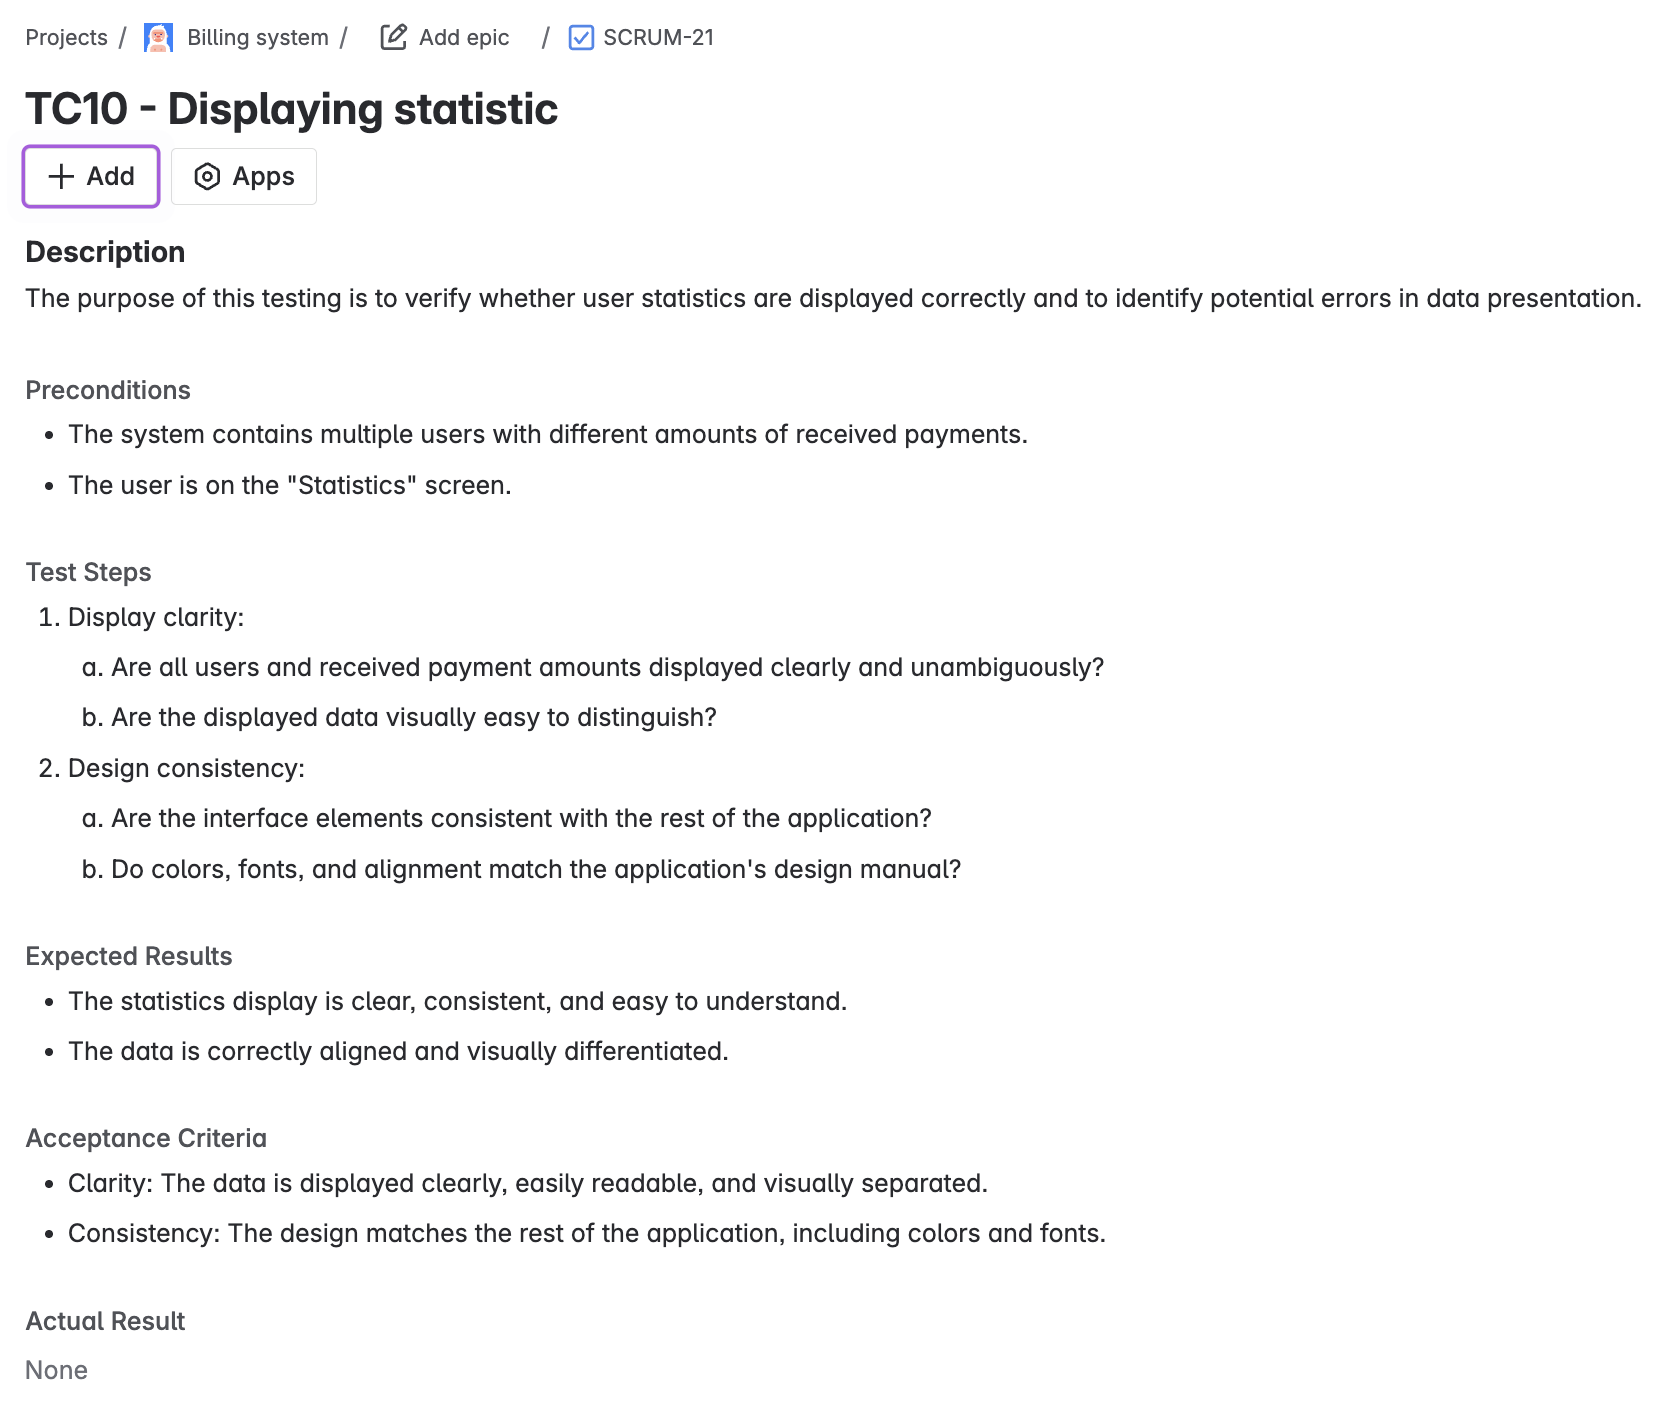The width and height of the screenshot is (1670, 1418).
Task: Click the Add button
Action: (x=90, y=176)
